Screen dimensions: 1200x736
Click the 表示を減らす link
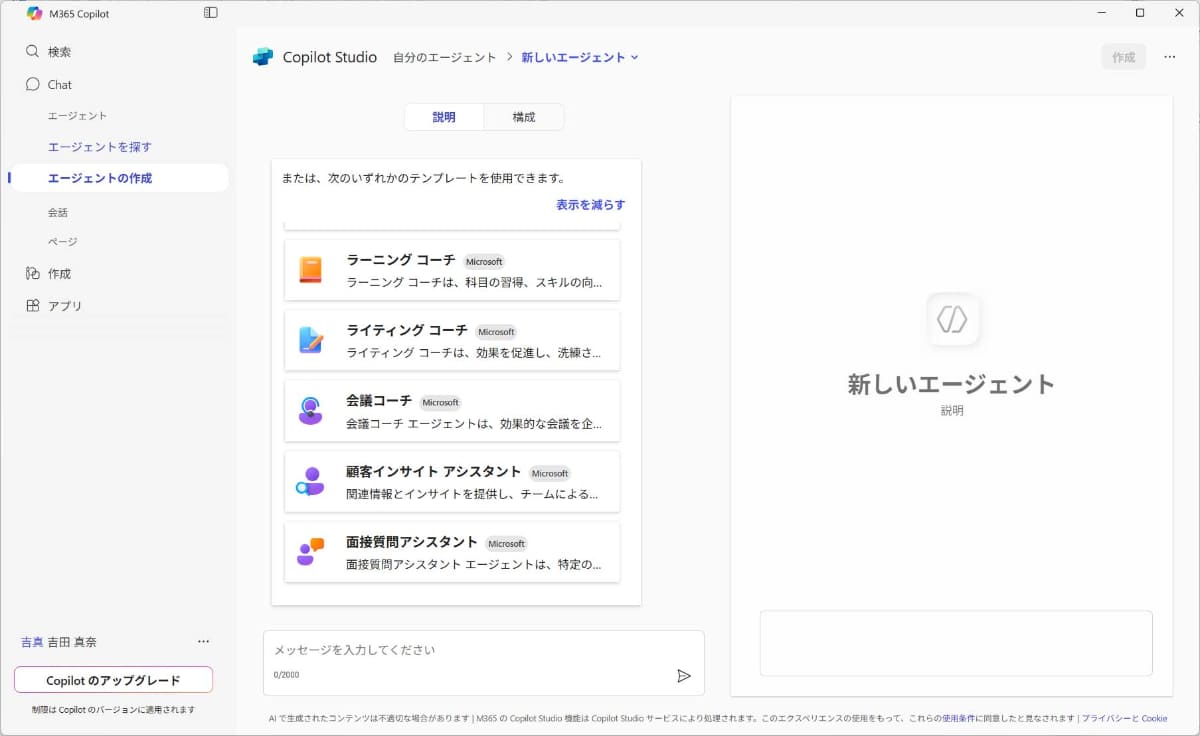coord(591,205)
